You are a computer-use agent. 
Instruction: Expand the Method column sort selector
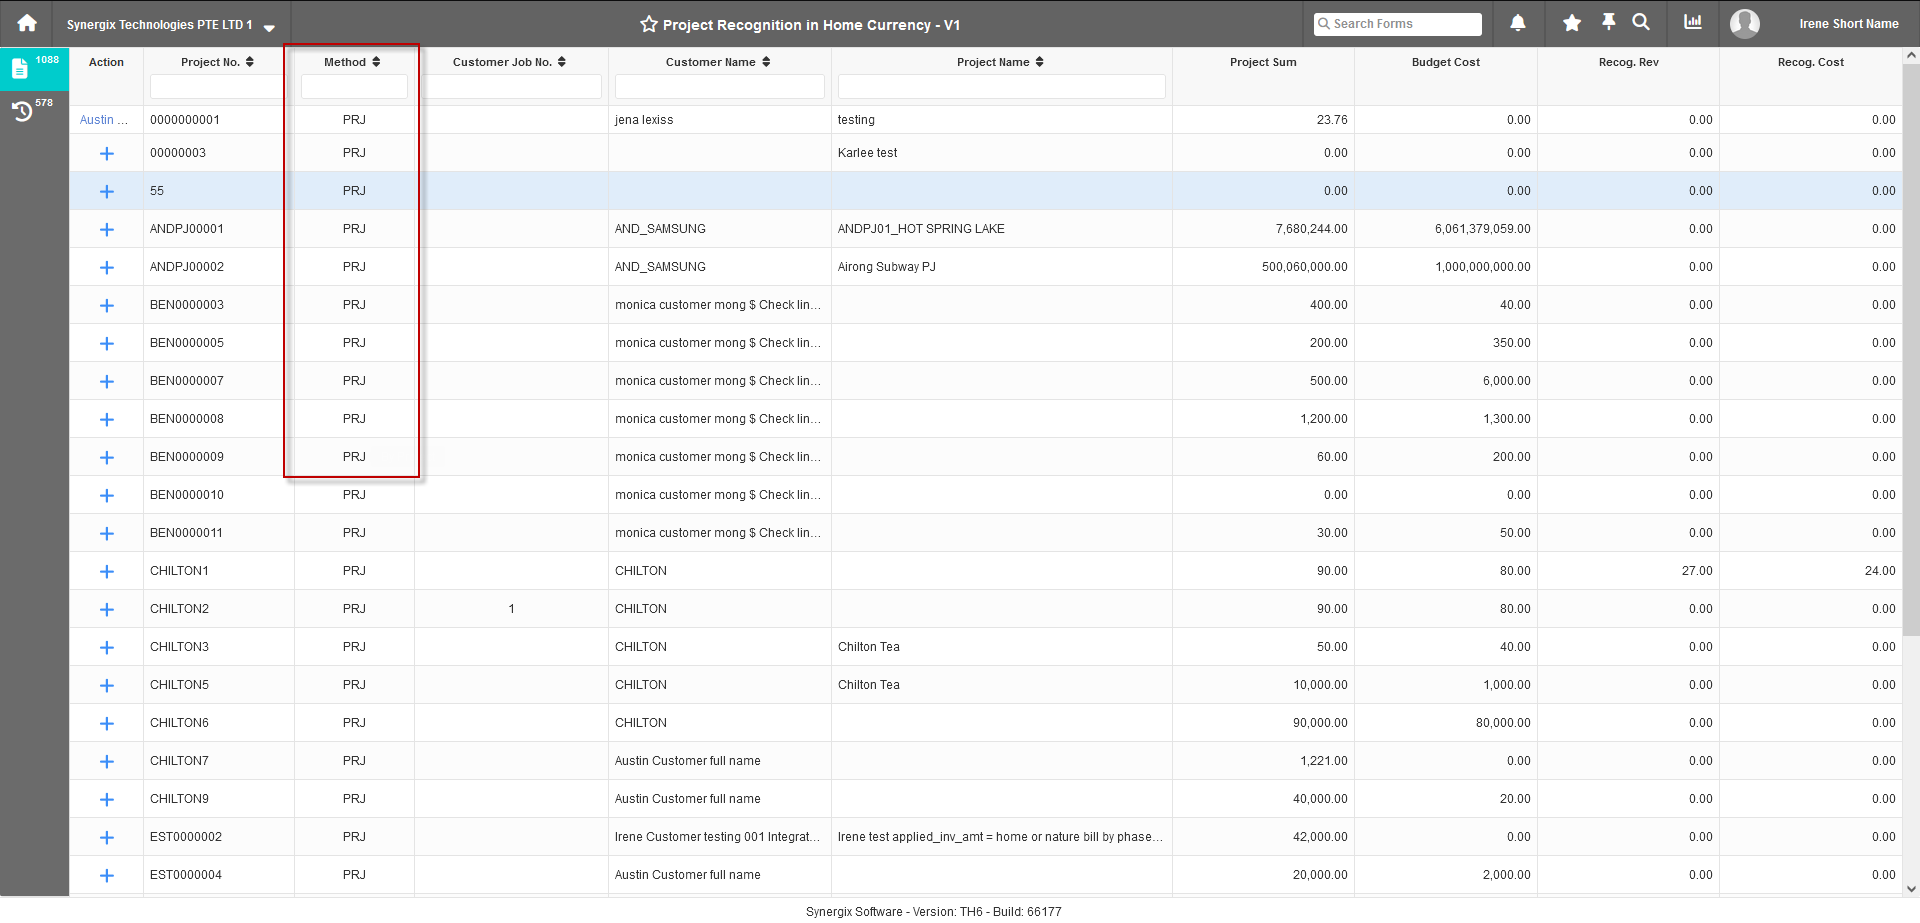tap(377, 61)
